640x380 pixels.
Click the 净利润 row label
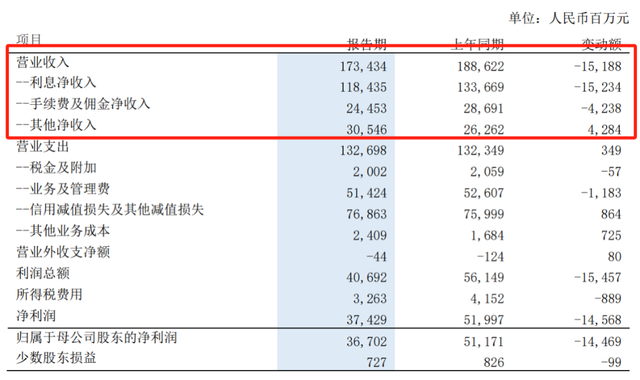click(36, 316)
